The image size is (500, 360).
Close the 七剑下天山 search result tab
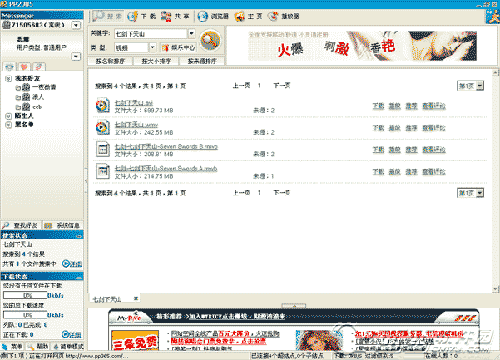point(136,299)
